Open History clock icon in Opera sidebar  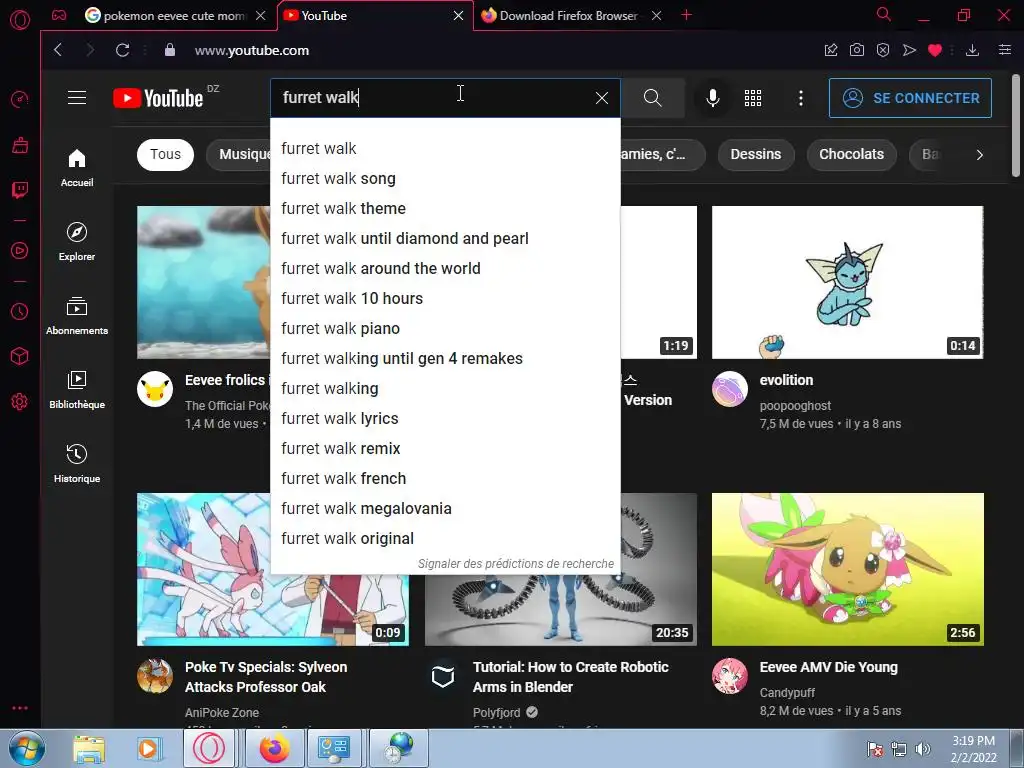(x=20, y=312)
